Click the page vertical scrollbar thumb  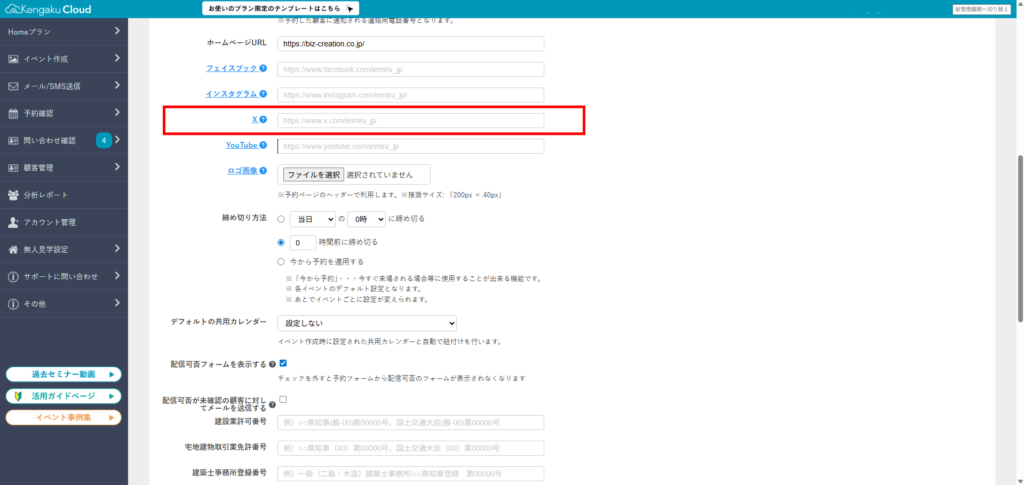click(x=1020, y=238)
